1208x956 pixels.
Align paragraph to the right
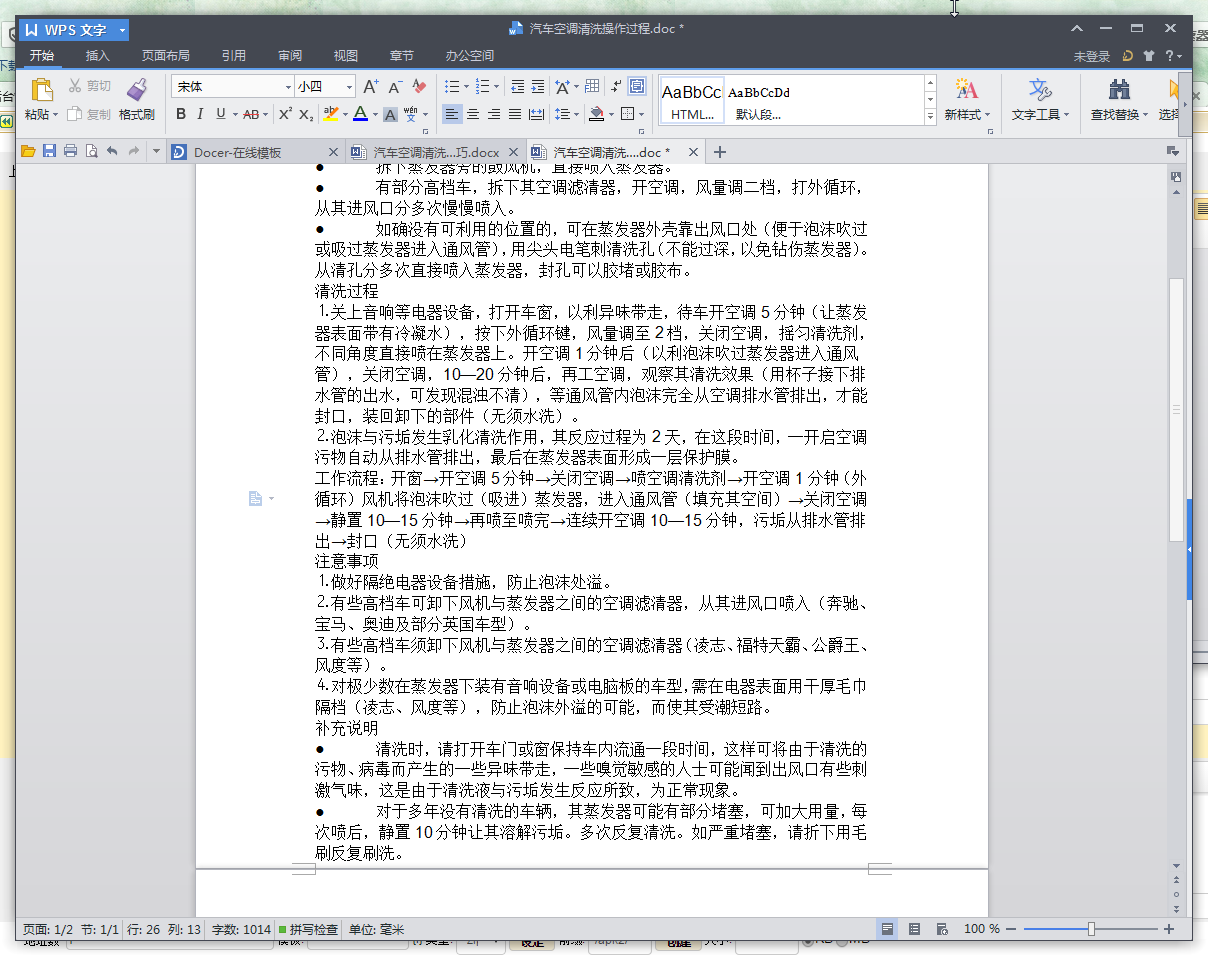pyautogui.click(x=494, y=114)
